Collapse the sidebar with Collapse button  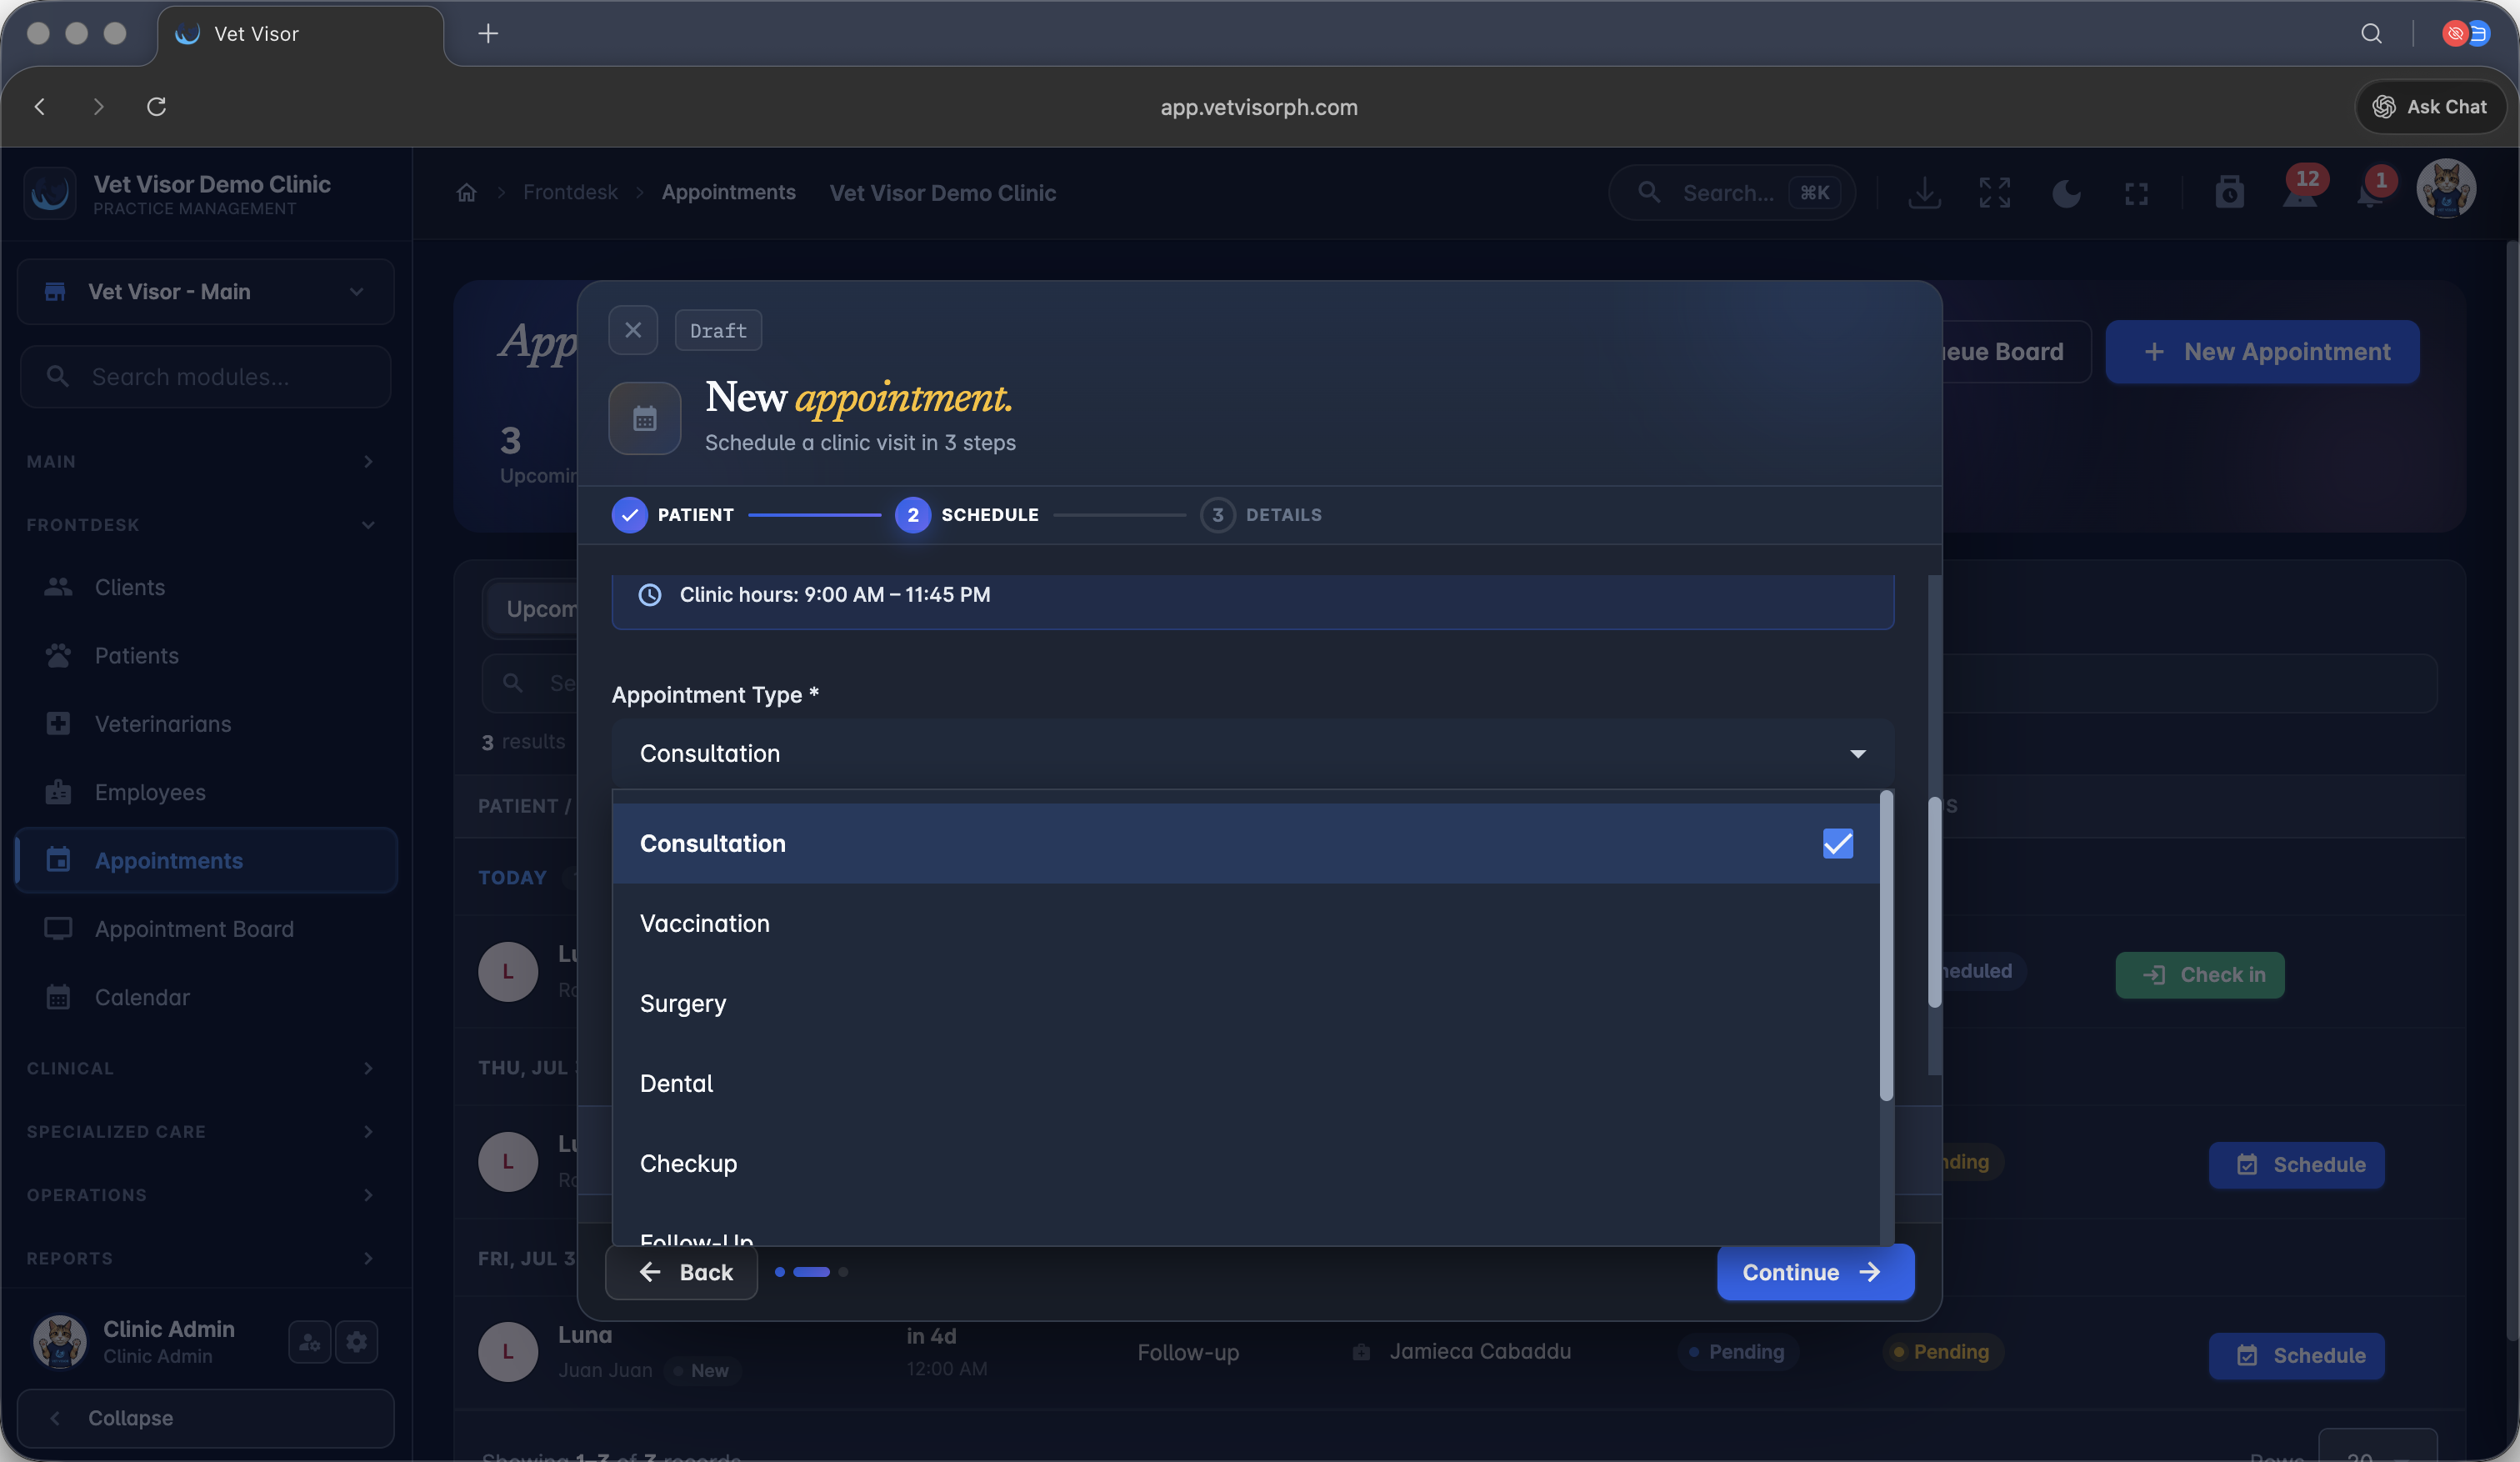click(205, 1418)
